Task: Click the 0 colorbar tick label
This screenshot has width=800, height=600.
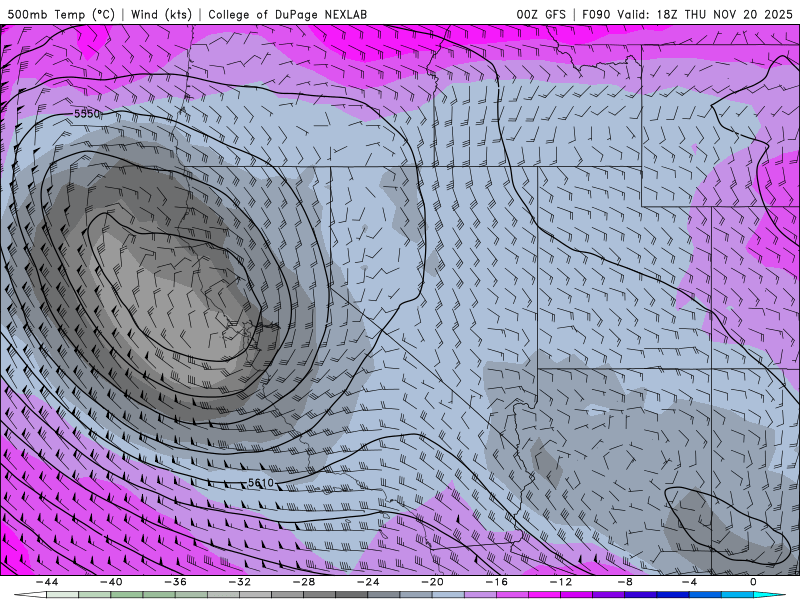Action: point(753,582)
